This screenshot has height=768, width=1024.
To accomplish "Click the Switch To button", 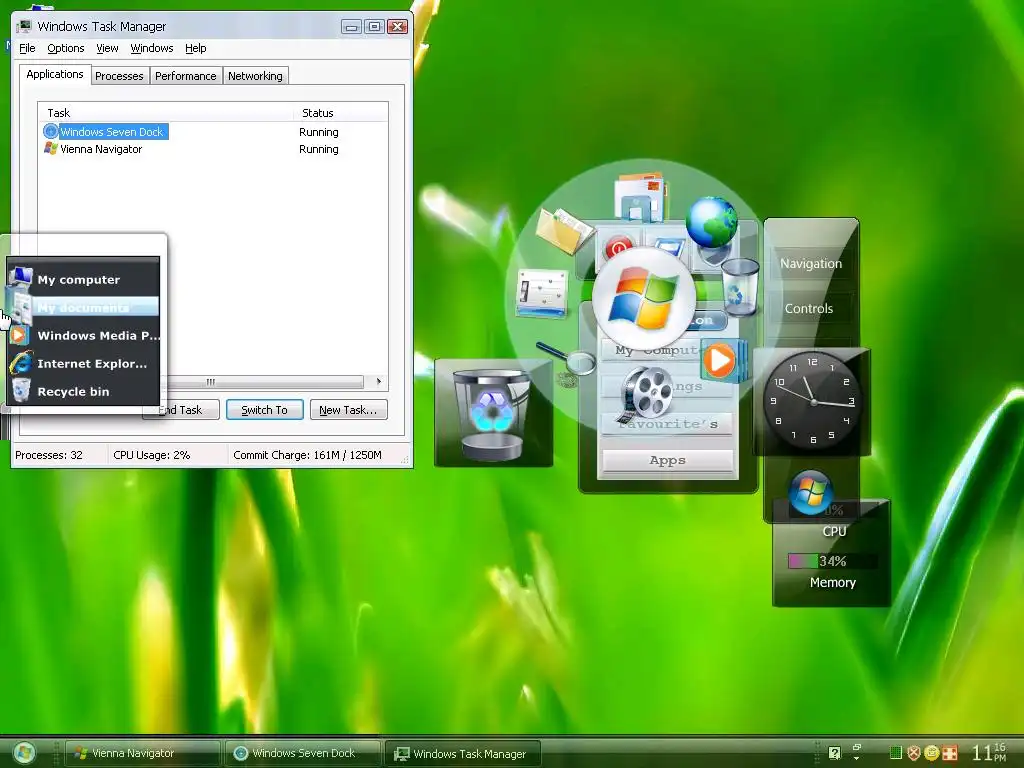I will click(264, 409).
